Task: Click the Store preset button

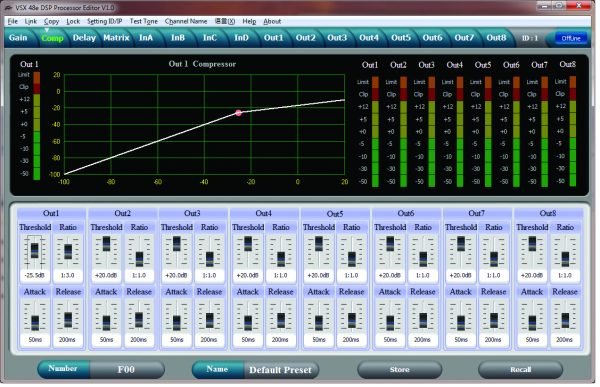Action: coord(399,369)
